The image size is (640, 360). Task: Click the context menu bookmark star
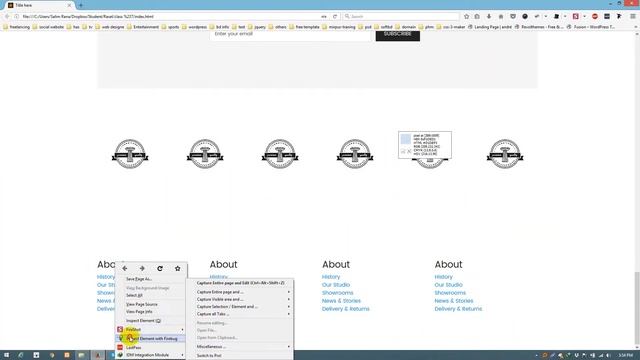[x=178, y=269]
